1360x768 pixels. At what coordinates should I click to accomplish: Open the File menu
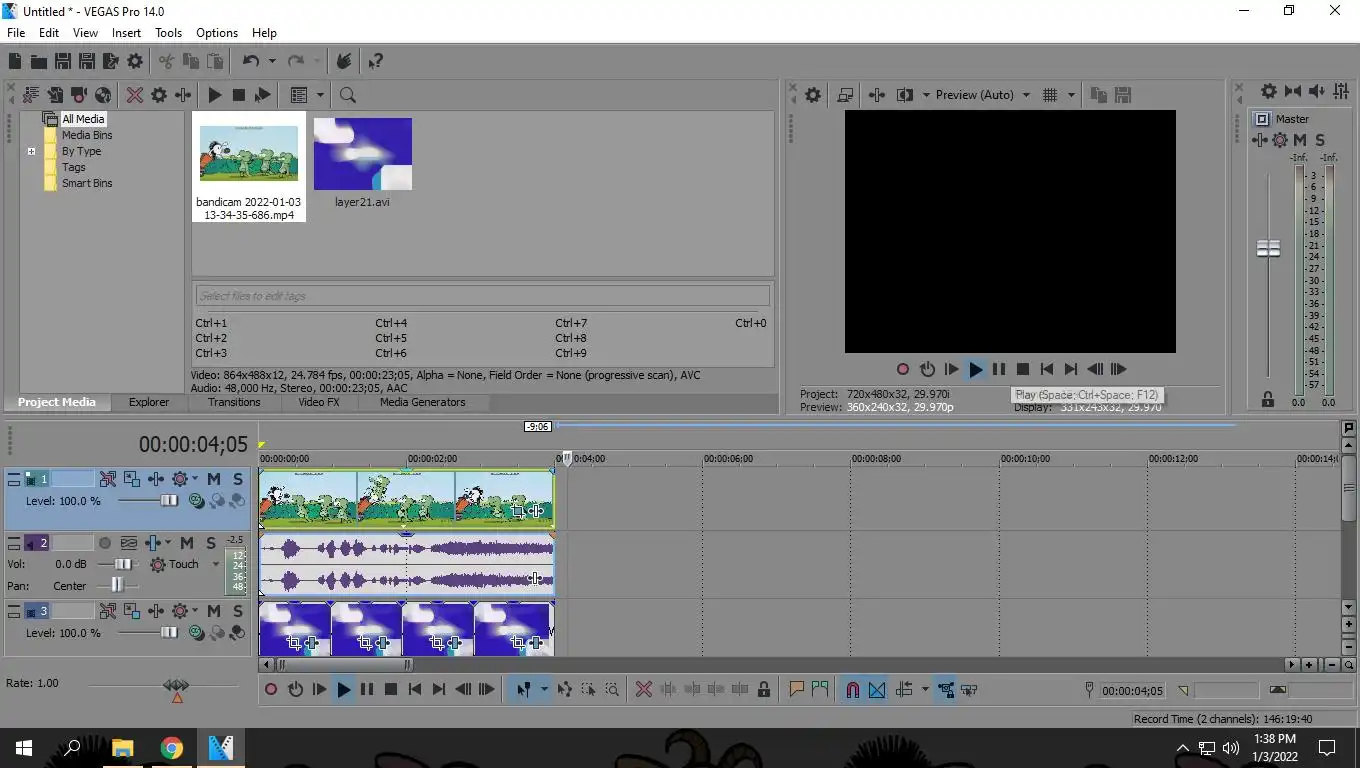(16, 33)
